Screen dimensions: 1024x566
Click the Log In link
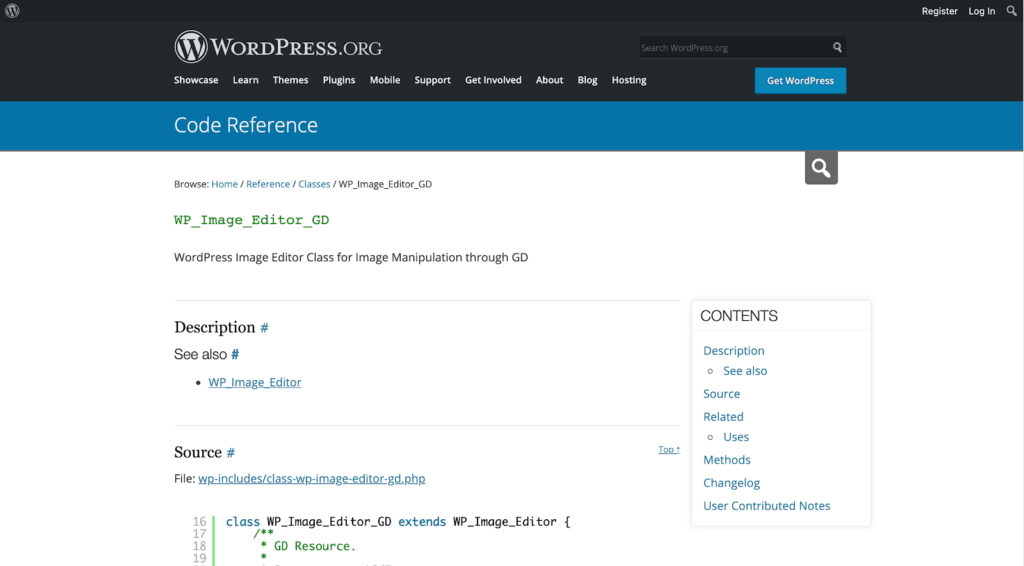(982, 11)
